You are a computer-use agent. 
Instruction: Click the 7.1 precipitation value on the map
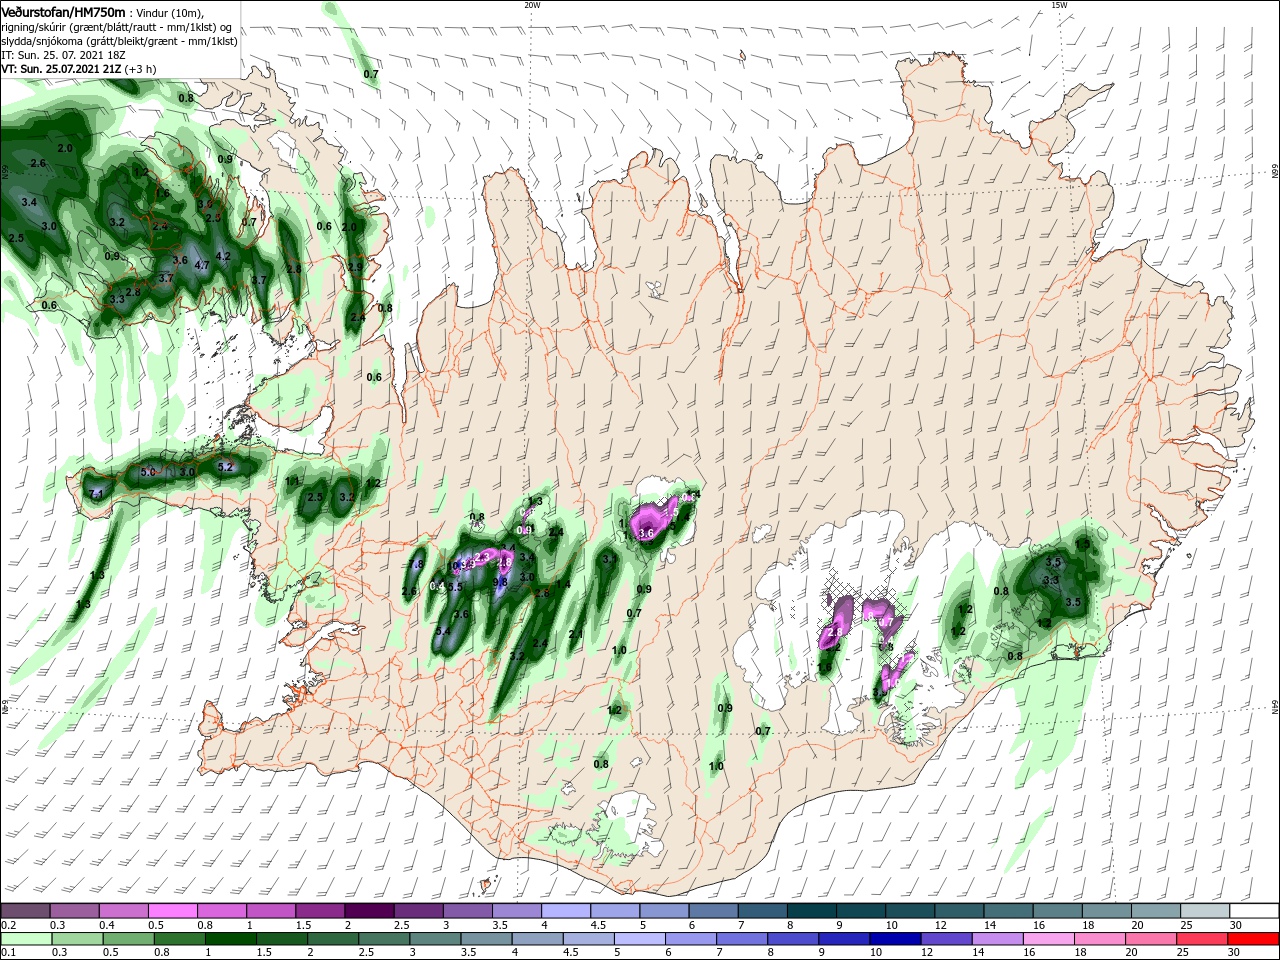(97, 494)
